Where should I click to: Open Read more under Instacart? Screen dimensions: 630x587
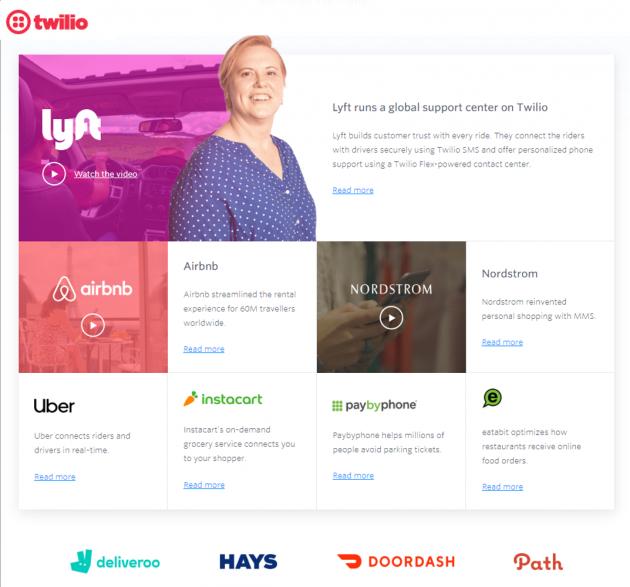click(204, 485)
